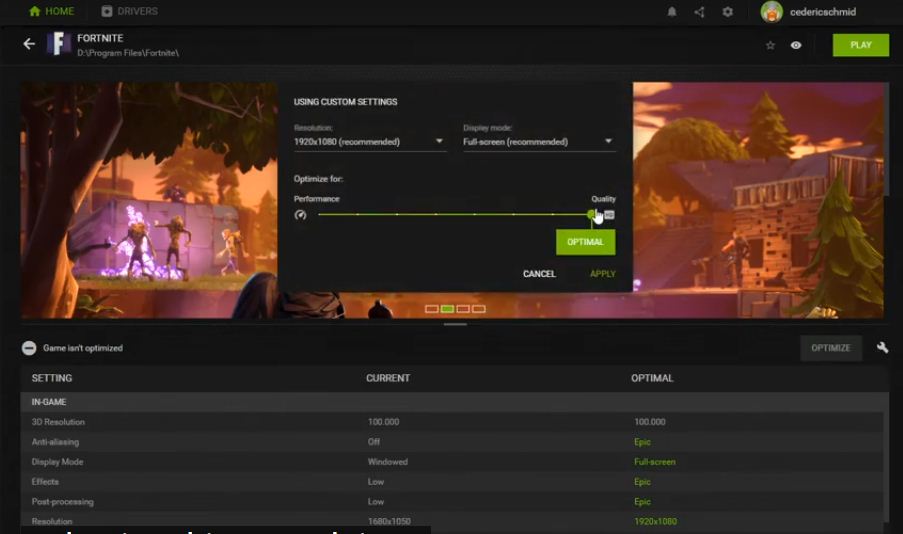Screen dimensions: 903x534
Task: Open notifications bell icon
Action: (x=671, y=12)
